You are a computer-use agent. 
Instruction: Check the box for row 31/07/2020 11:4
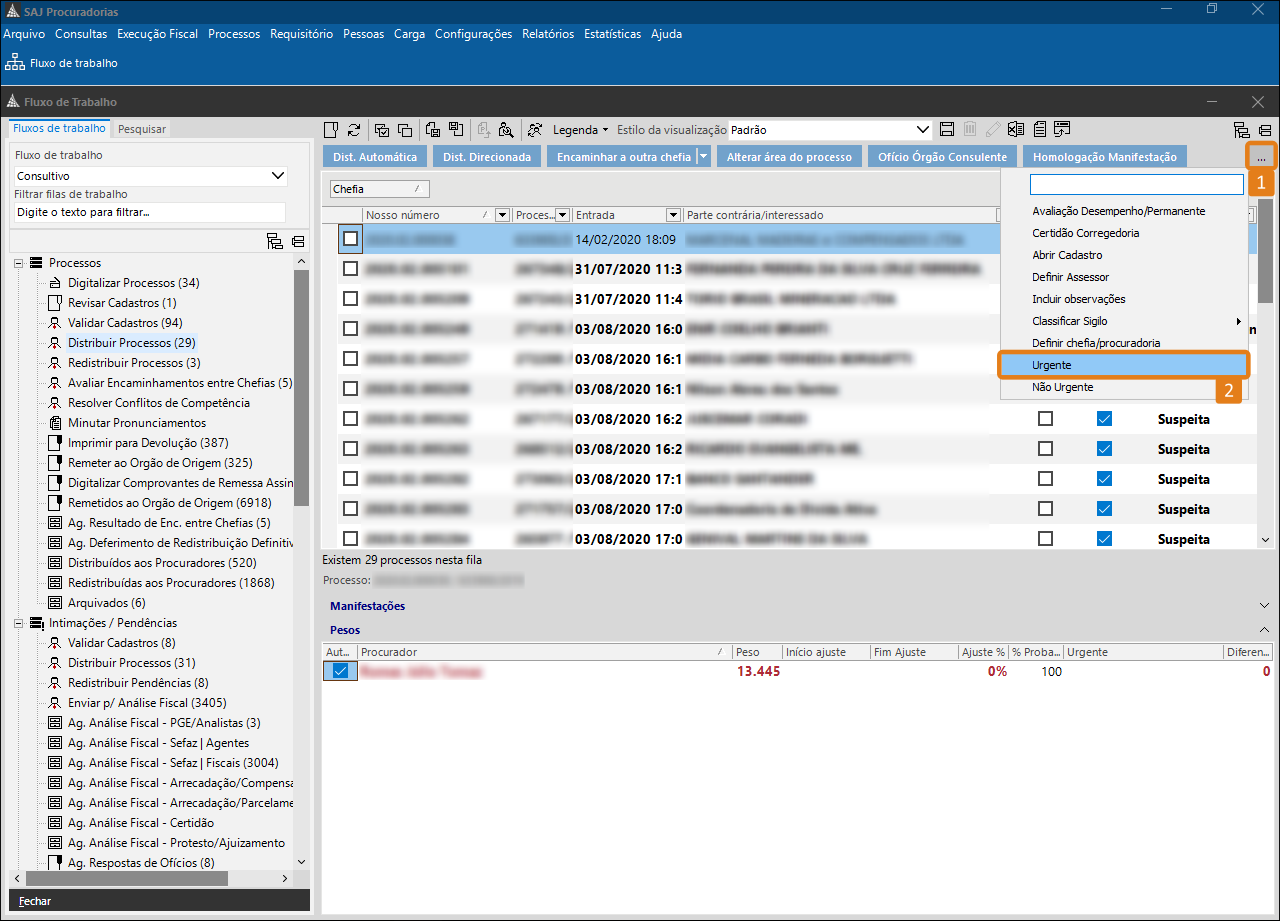pyautogui.click(x=350, y=298)
